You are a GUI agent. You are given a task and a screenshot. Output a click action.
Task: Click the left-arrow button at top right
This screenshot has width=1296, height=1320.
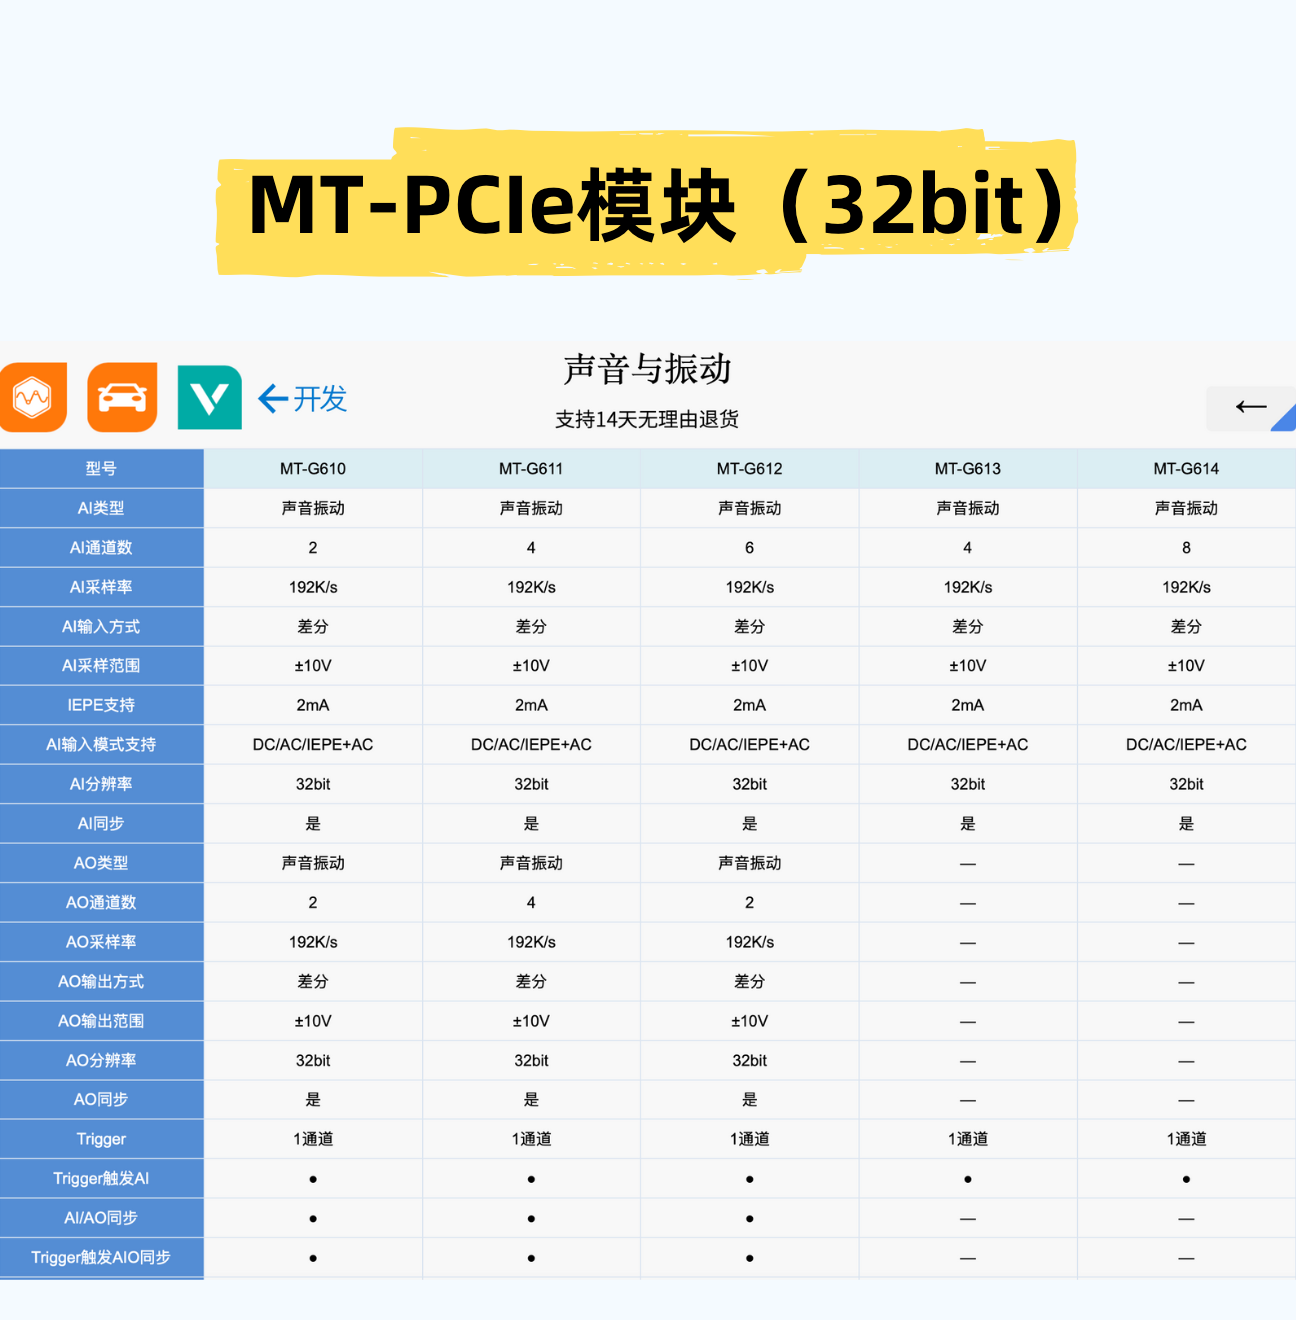[1250, 408]
